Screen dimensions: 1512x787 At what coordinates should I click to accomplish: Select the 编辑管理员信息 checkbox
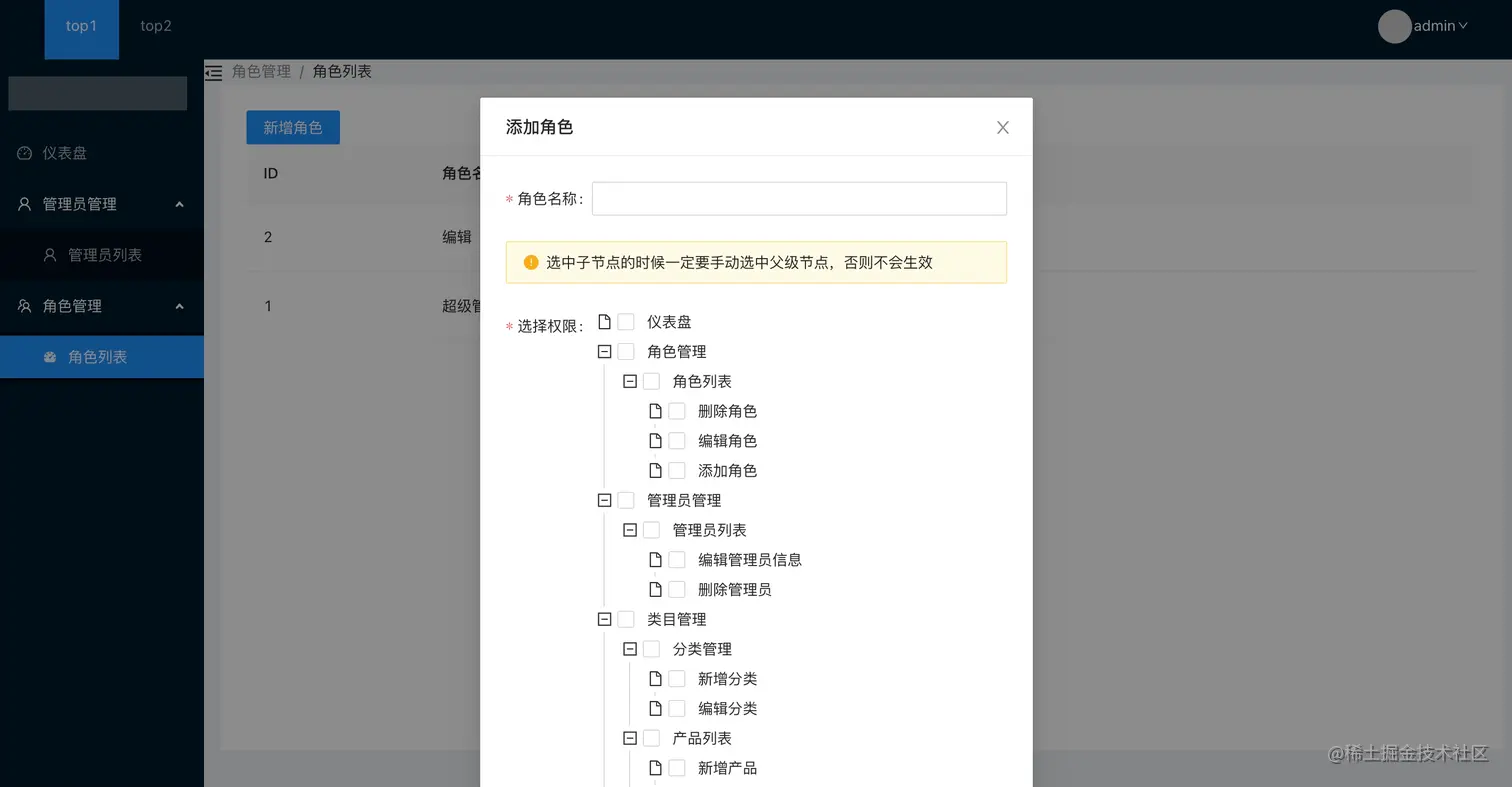click(677, 560)
